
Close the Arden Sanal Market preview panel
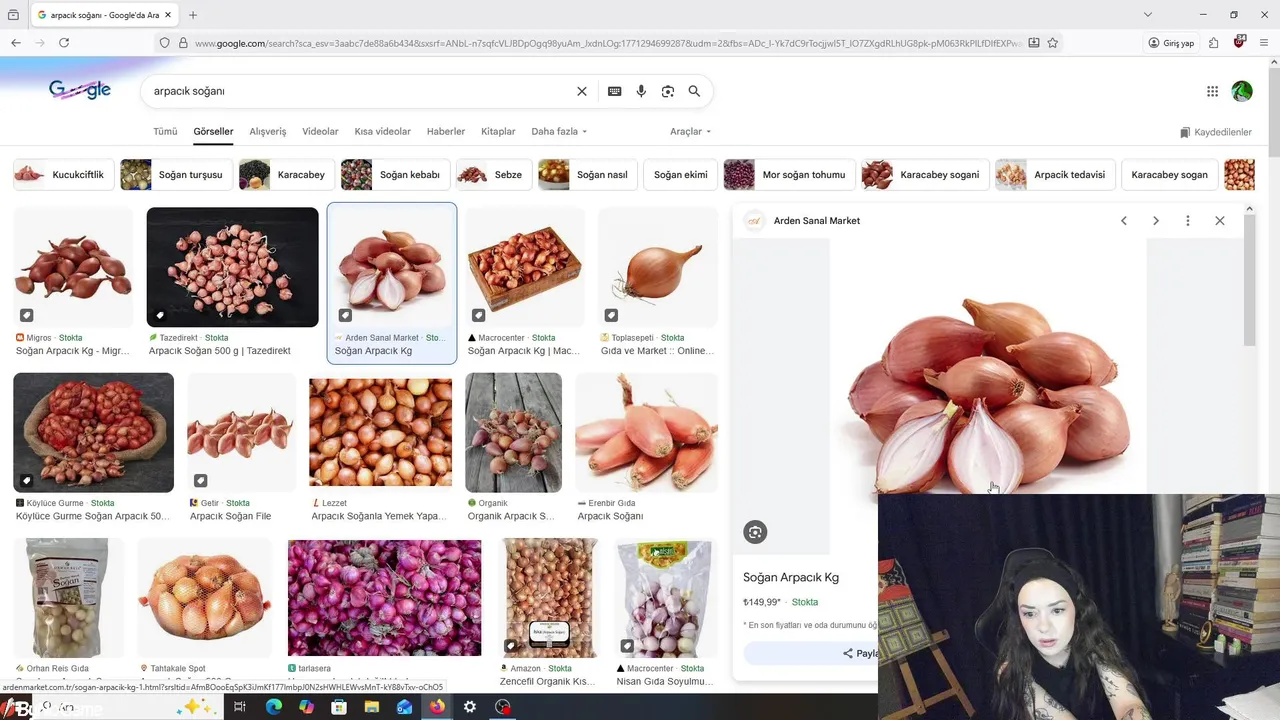(x=1220, y=221)
